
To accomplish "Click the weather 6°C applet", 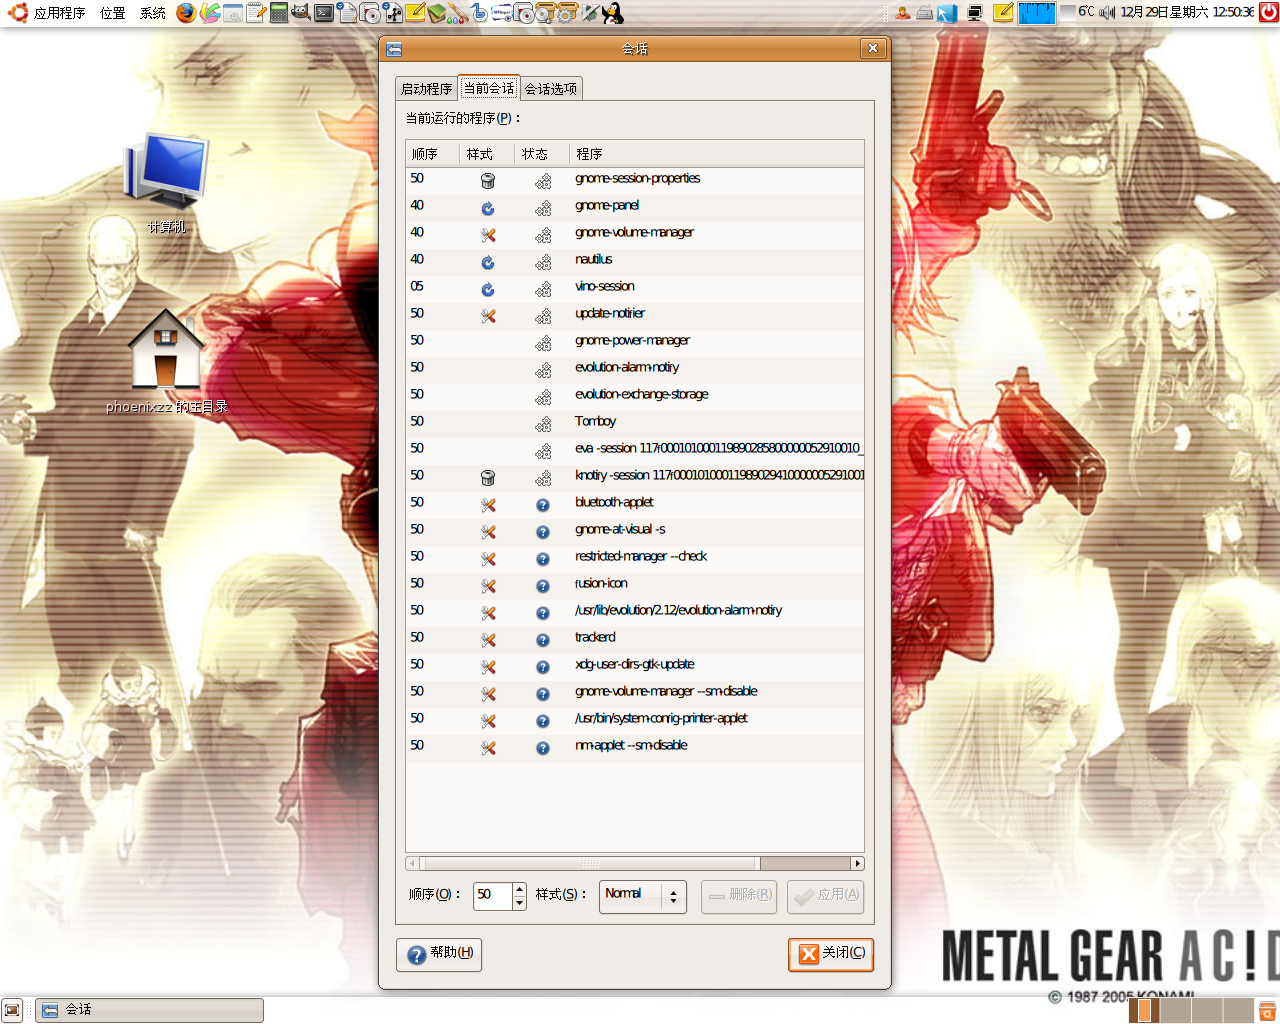I will (x=1076, y=12).
